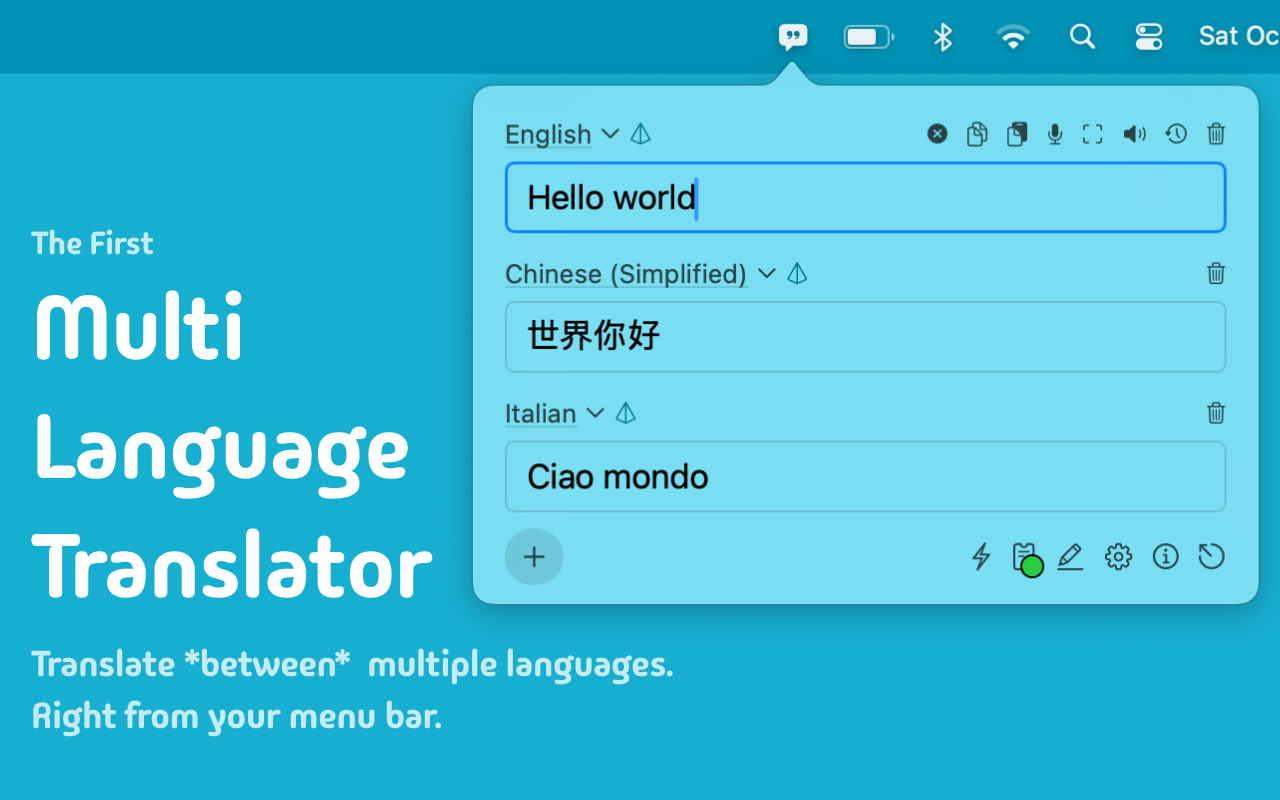Image resolution: width=1280 pixels, height=800 pixels.
Task: Add another language with plus button
Action: pyautogui.click(x=534, y=557)
